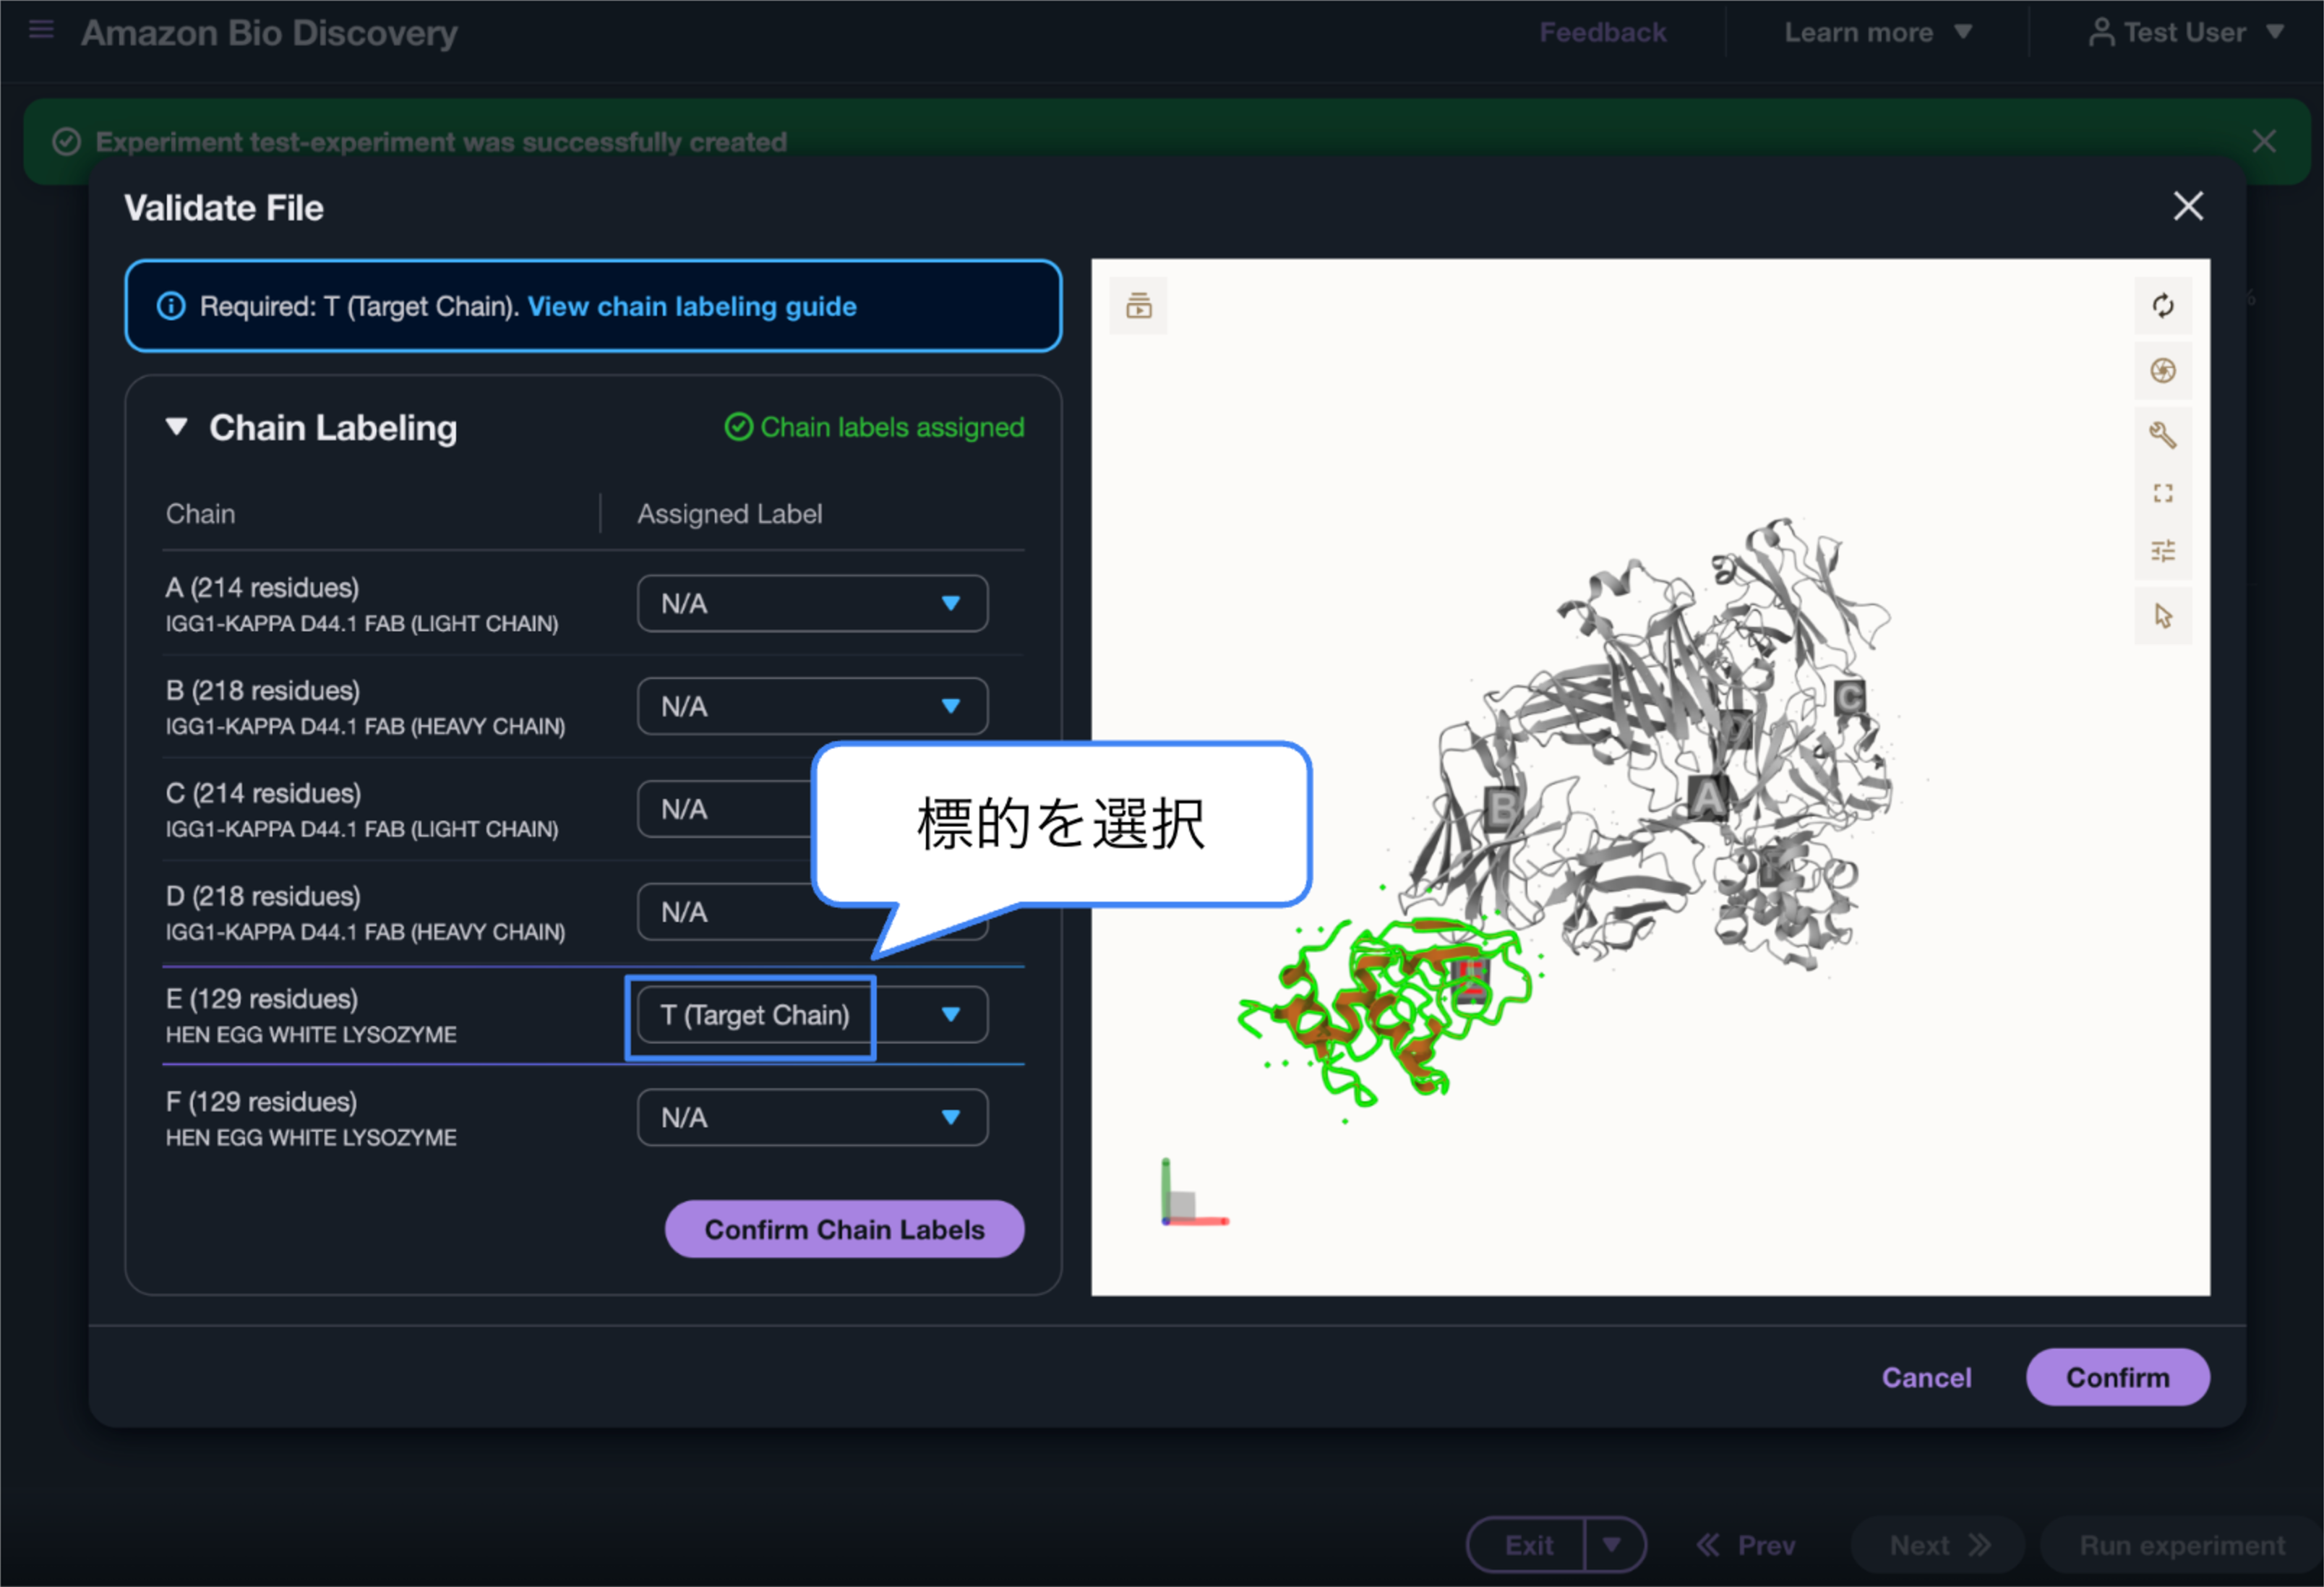Viewport: 2324px width, 1587px height.
Task: Click the Test User account icon
Action: click(x=2101, y=33)
